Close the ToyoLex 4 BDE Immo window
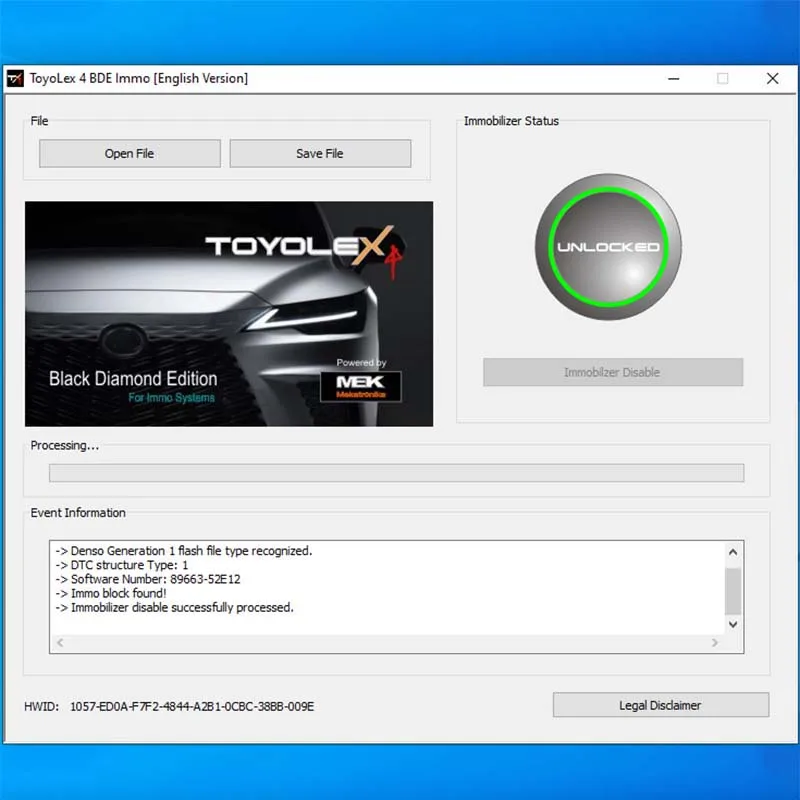 (772, 78)
